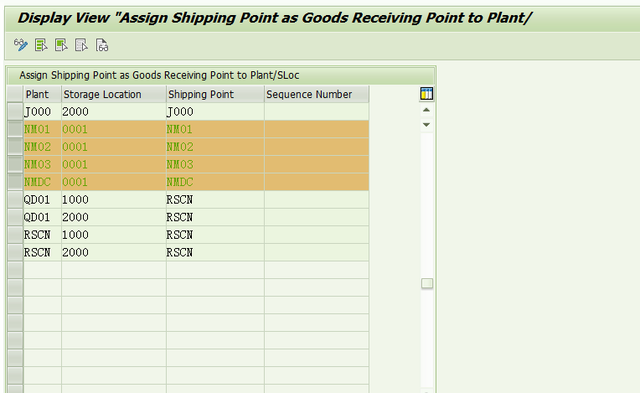Click the Display/Change toggle pencil icon
This screenshot has width=640, height=393.
(20, 45)
